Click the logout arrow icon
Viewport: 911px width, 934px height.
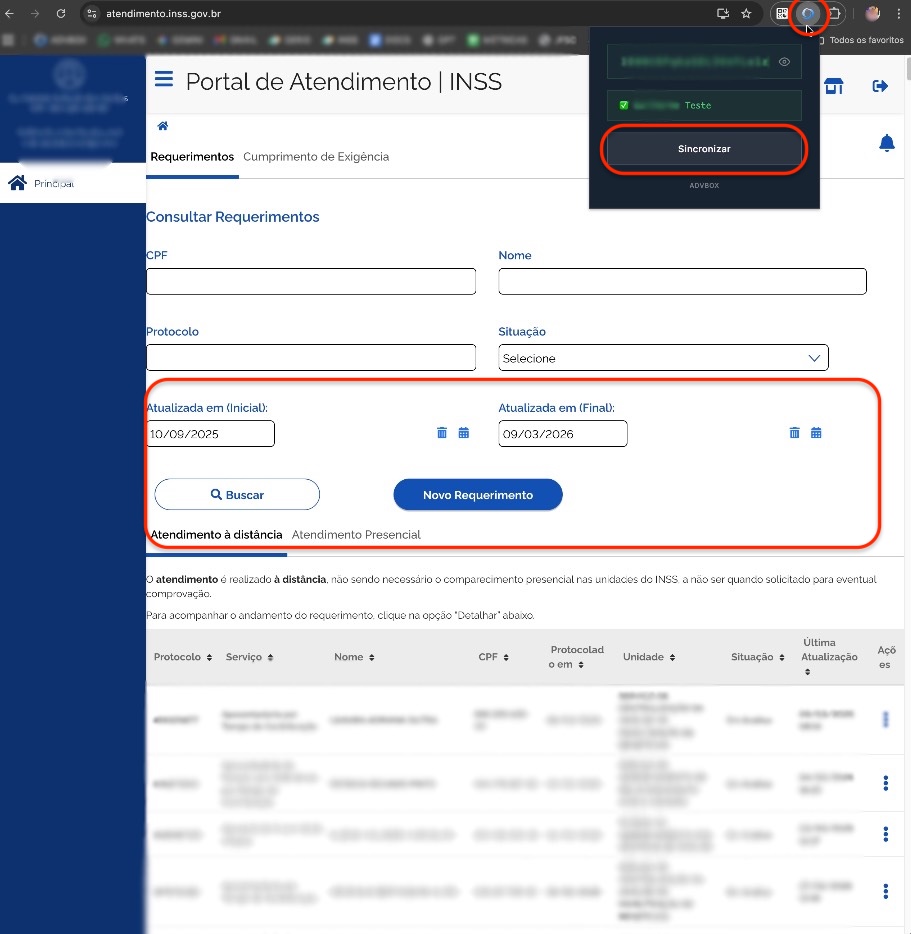coord(880,86)
